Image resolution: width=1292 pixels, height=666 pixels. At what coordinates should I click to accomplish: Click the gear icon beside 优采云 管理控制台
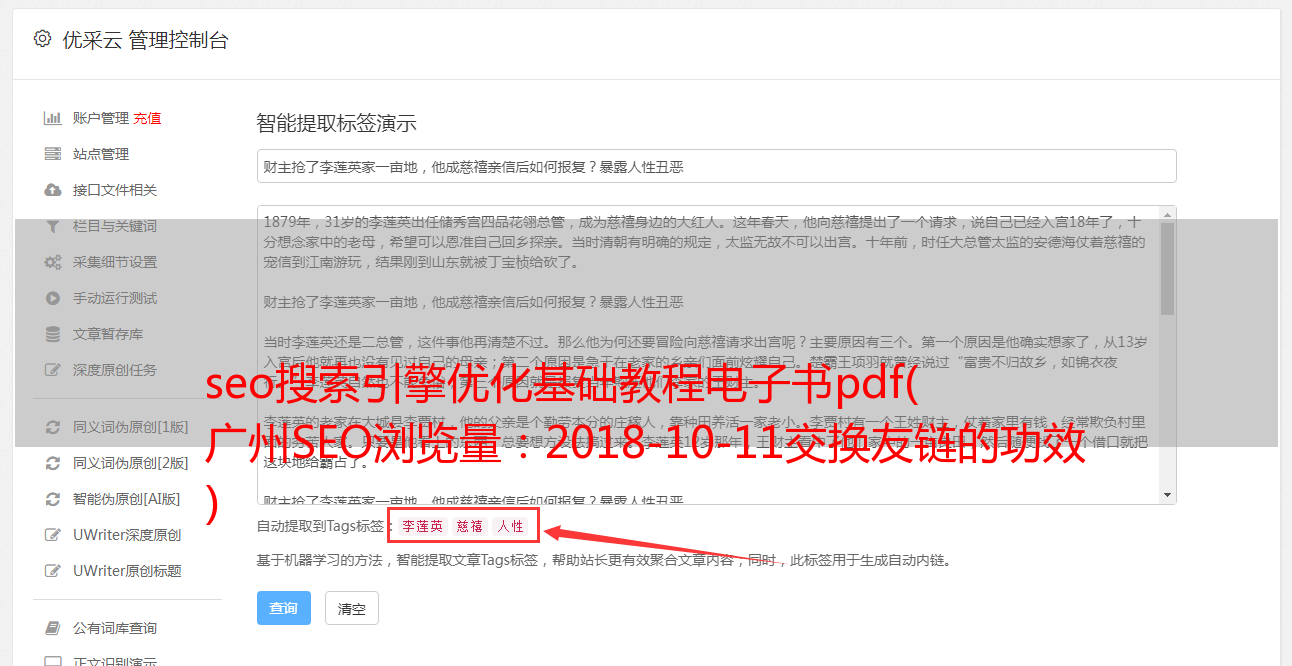coord(42,39)
